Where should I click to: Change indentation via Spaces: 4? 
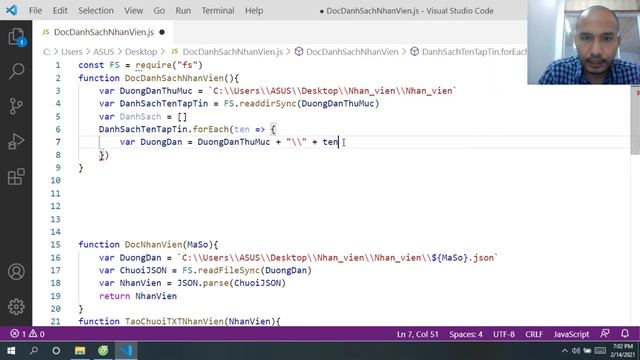[x=466, y=334]
